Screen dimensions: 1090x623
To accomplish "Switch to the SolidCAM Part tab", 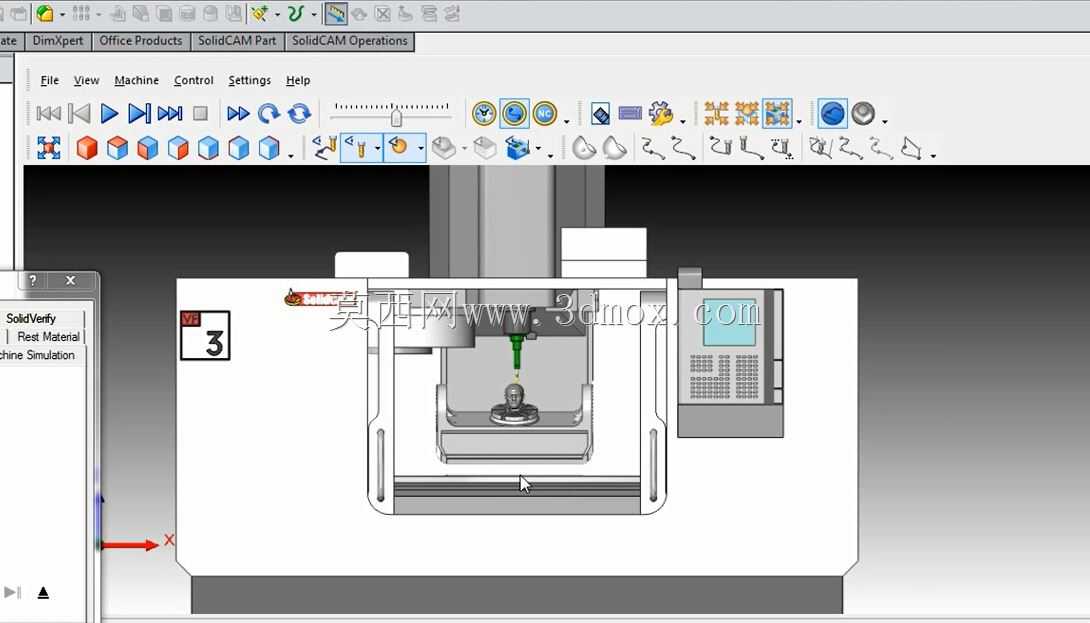I will pos(236,41).
